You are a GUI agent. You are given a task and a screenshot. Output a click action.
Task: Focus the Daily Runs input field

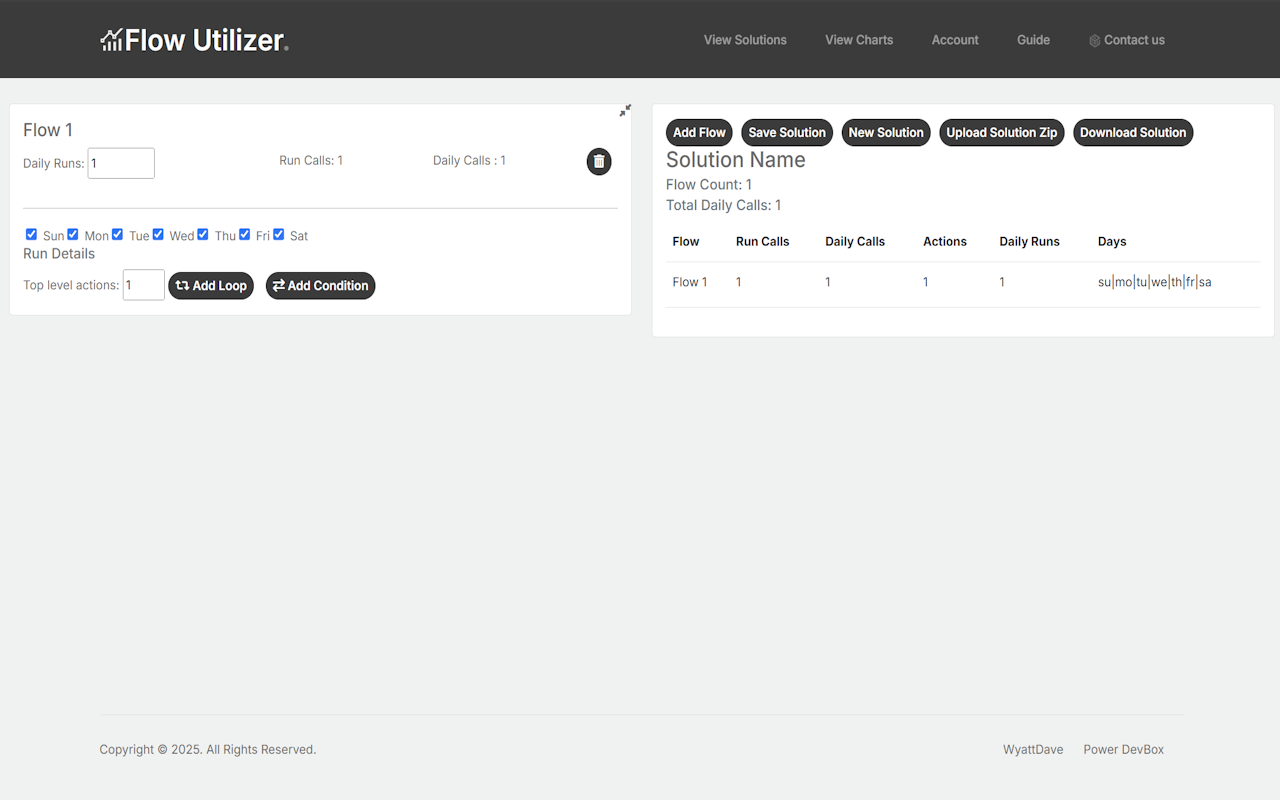121,163
